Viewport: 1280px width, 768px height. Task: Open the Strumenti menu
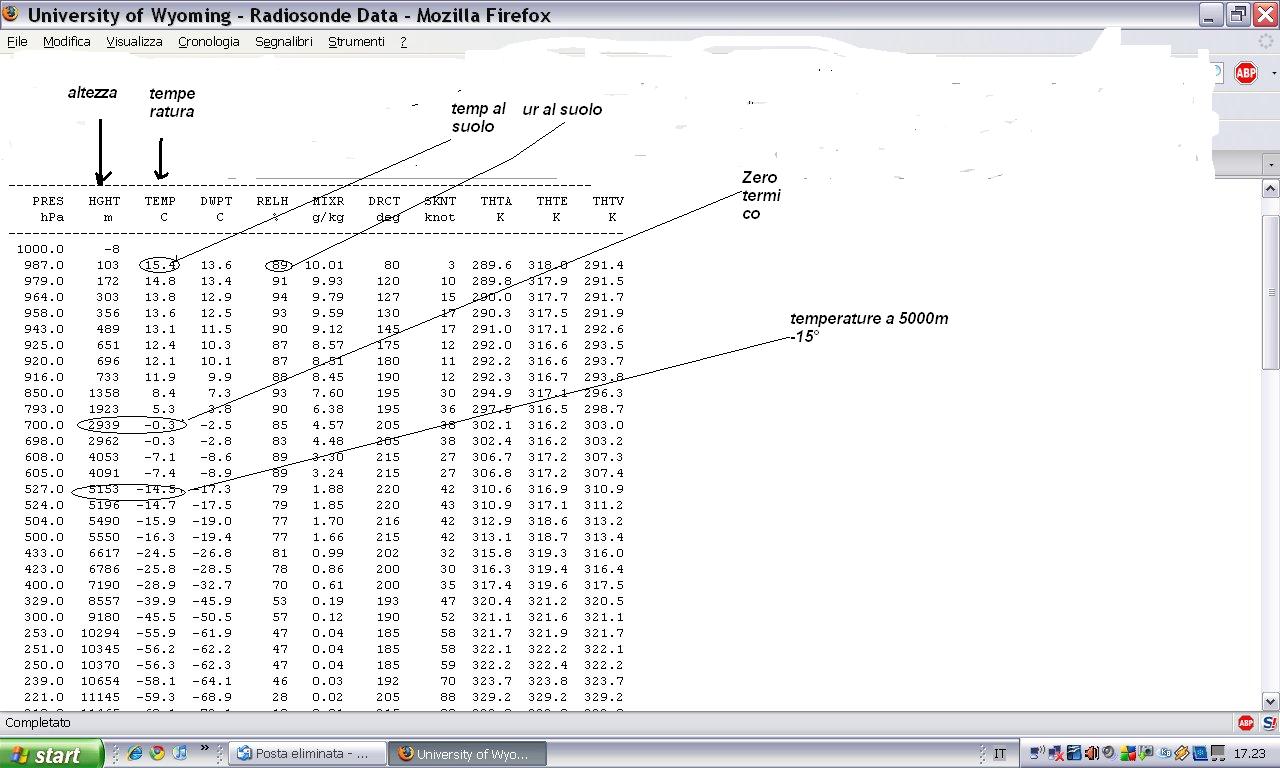point(356,42)
